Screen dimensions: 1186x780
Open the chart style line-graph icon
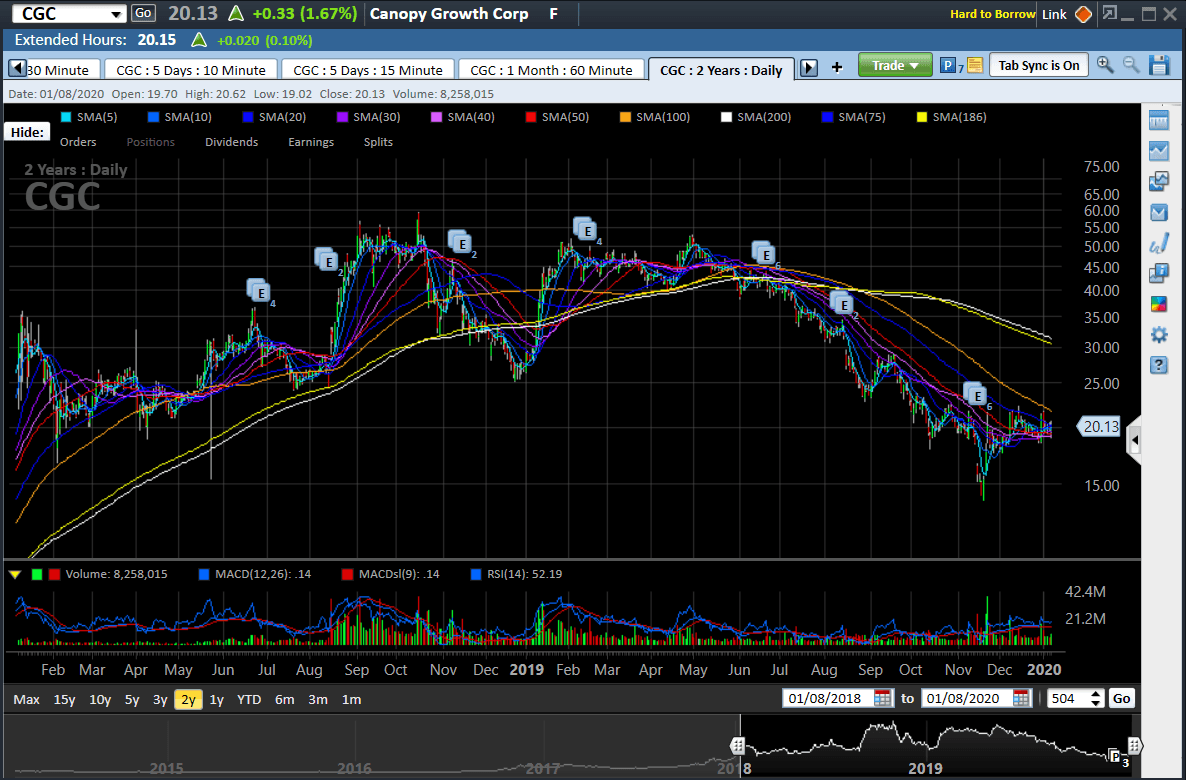1158,151
